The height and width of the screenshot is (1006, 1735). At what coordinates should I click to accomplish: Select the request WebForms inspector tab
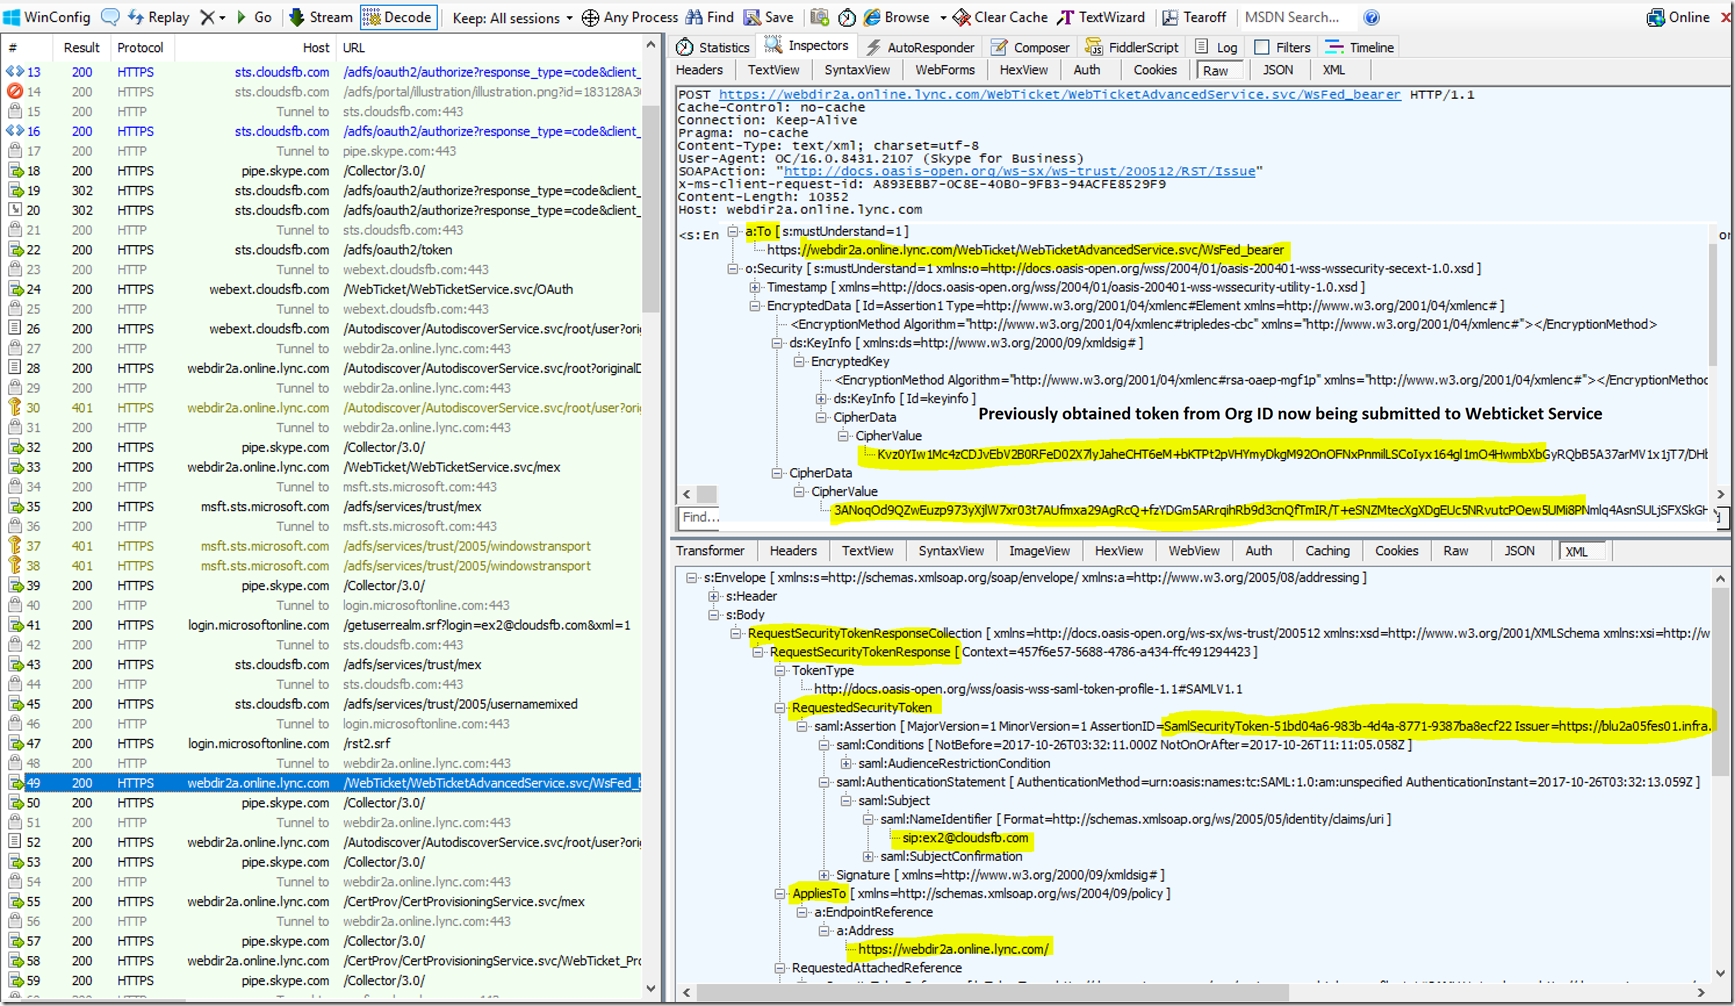pos(945,70)
